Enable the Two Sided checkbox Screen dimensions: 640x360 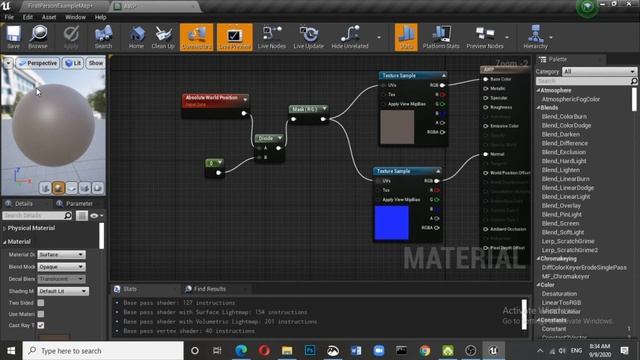pyautogui.click(x=41, y=303)
